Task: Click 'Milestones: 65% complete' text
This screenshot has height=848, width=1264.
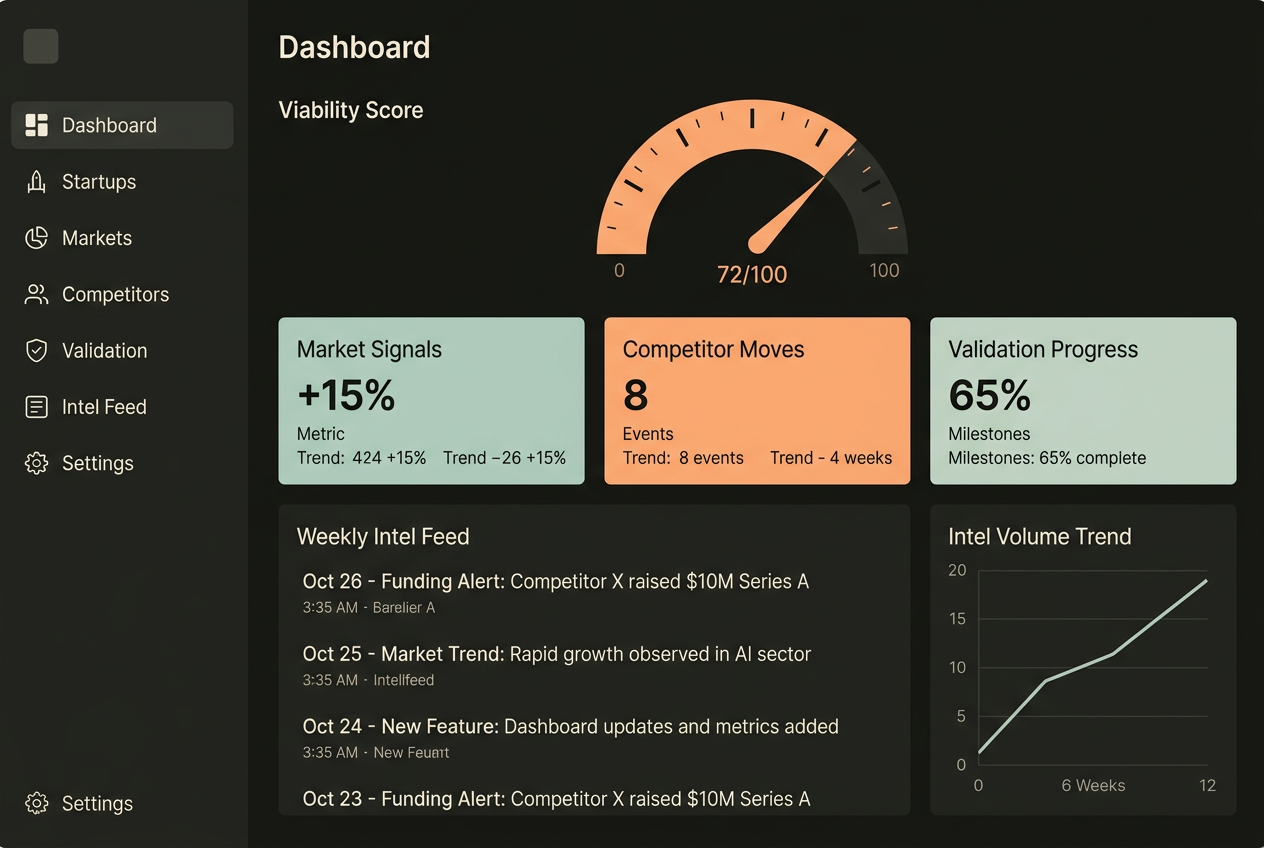Action: pyautogui.click(x=1047, y=458)
